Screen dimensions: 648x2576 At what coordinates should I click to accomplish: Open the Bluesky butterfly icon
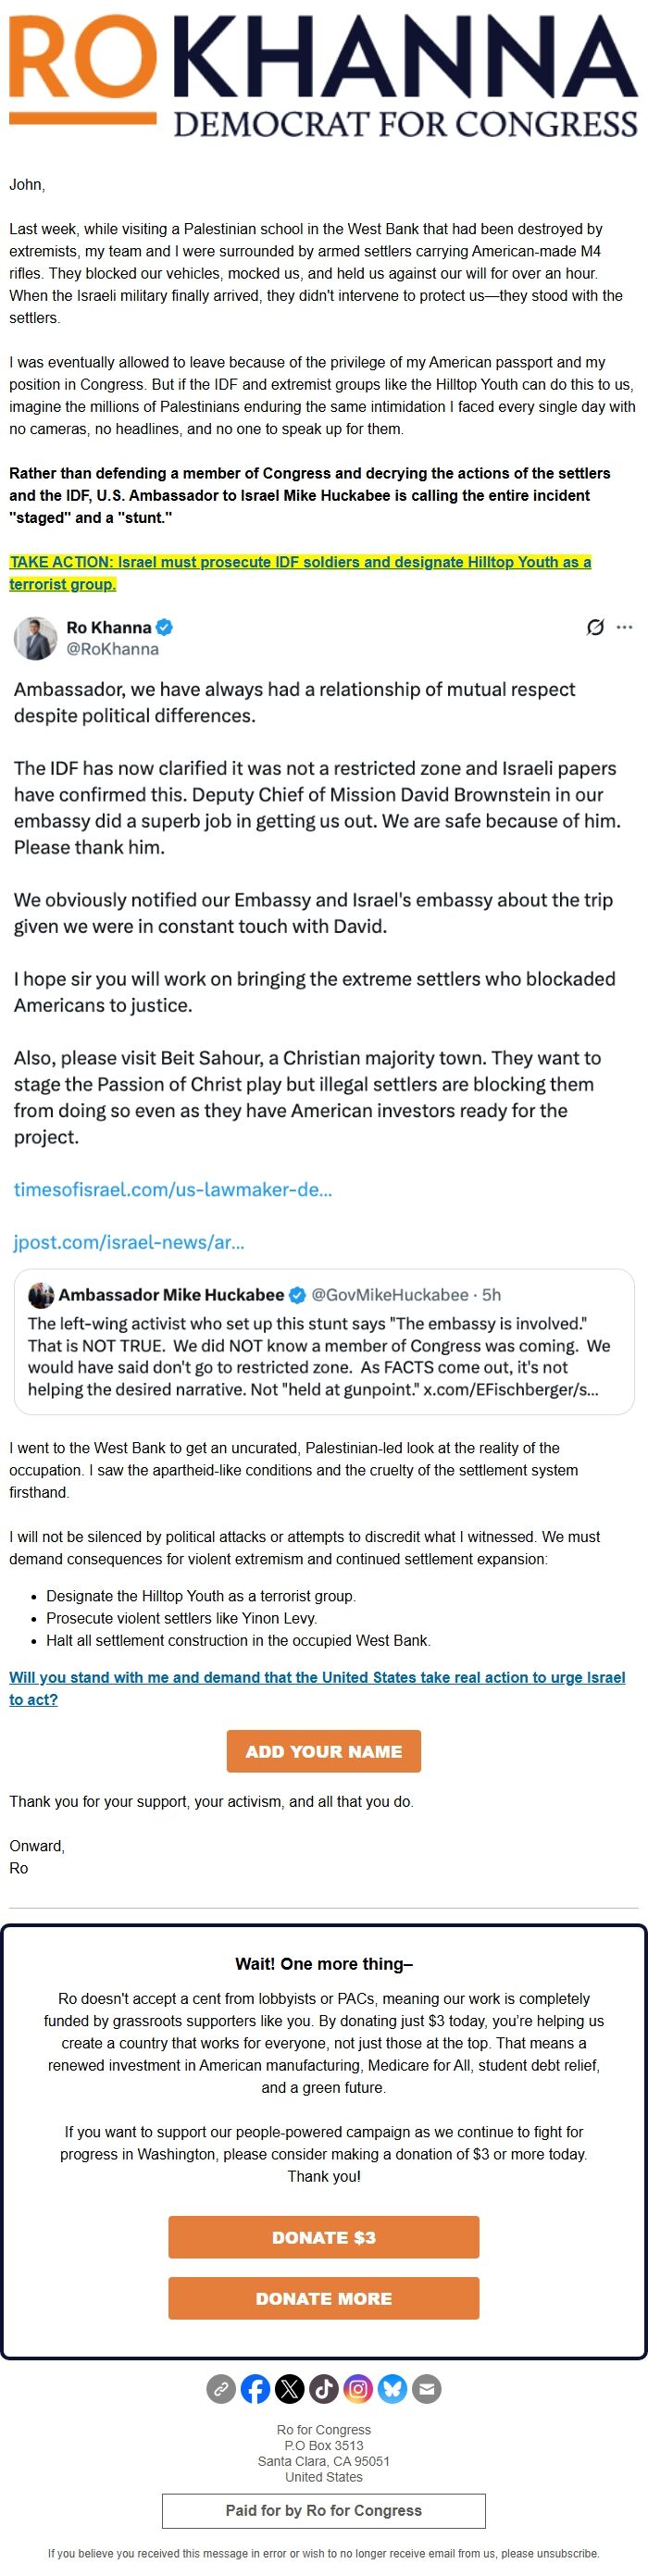[392, 2389]
